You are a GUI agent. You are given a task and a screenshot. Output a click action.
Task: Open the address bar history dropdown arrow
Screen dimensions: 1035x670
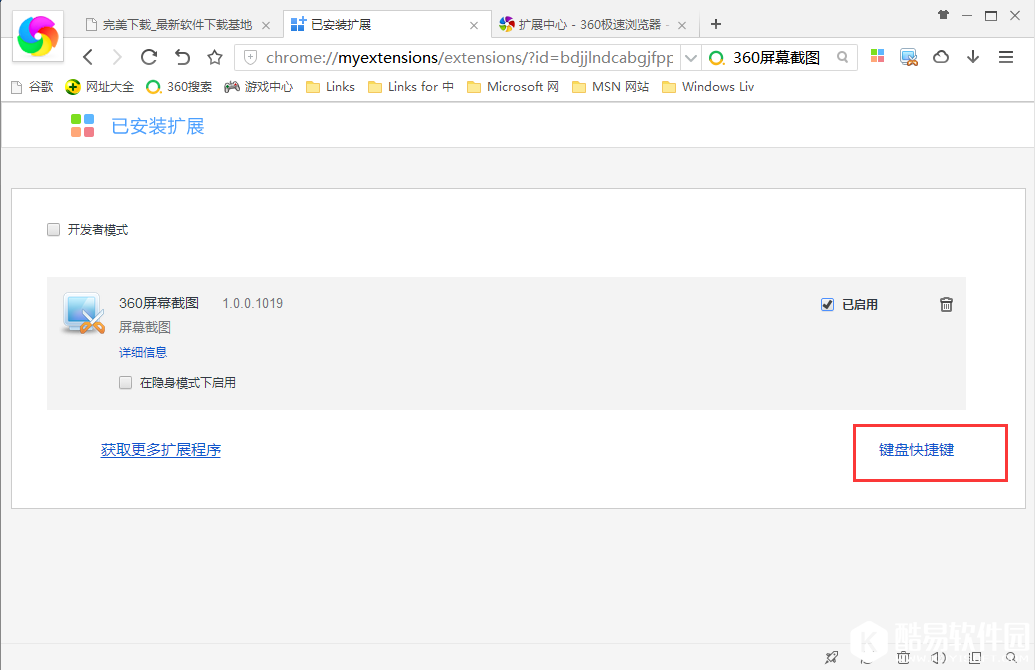690,57
